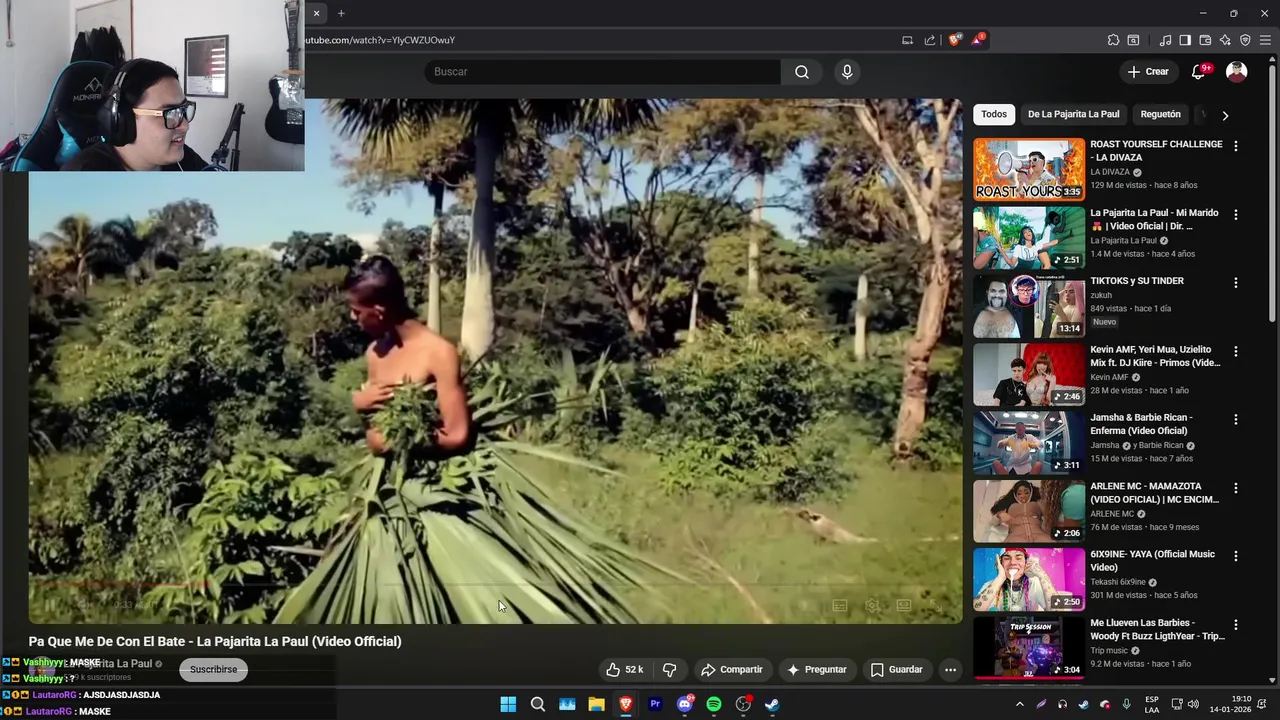Open options menu for Mi Marido video

pos(1236,215)
